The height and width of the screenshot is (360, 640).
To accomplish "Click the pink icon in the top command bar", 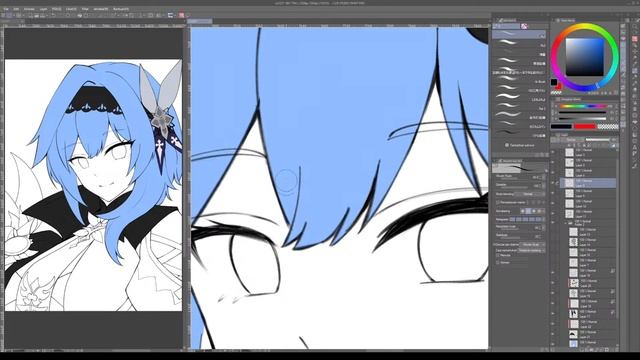I will click(182, 15).
